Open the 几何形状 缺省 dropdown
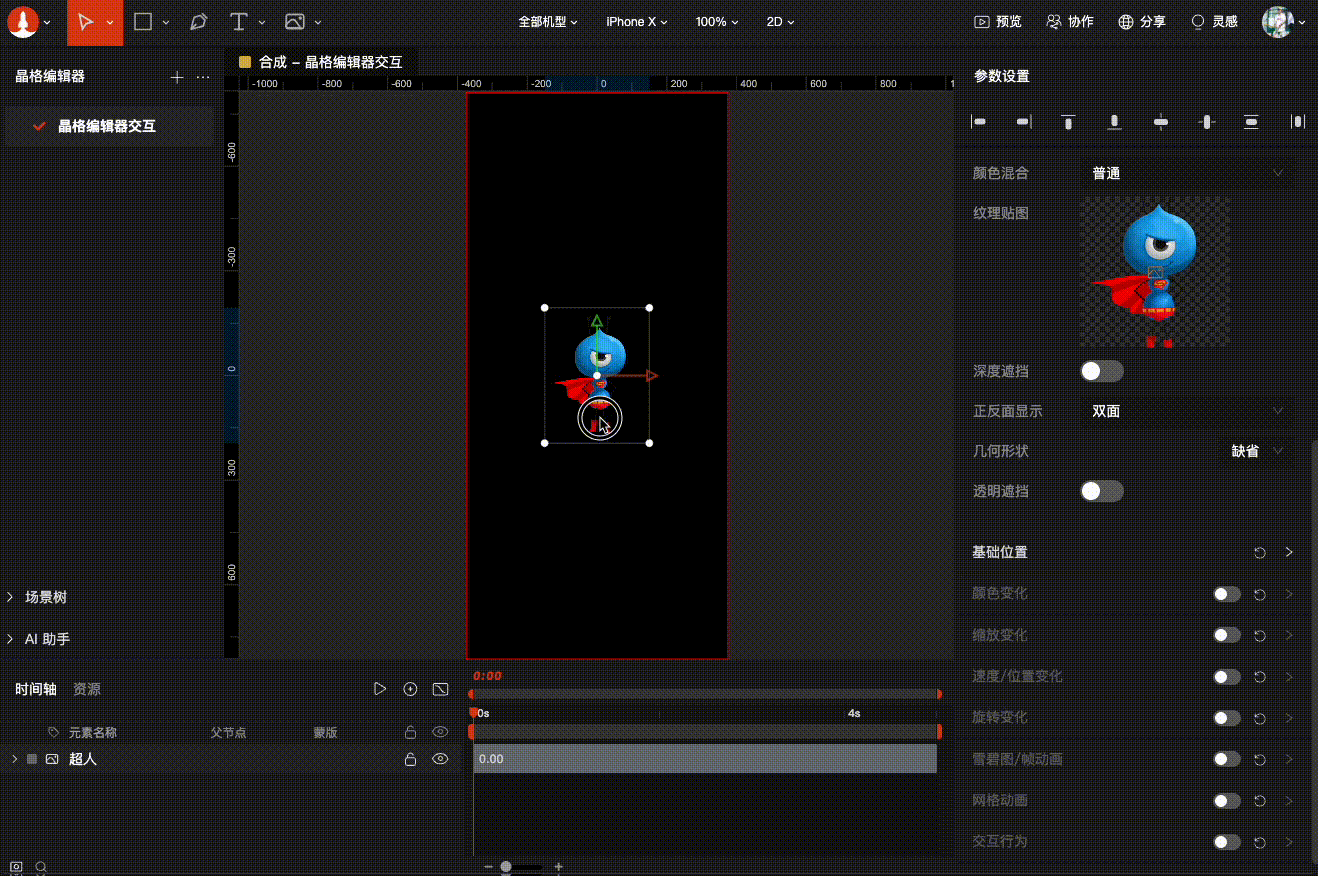Screen dimensions: 1318x876 pyautogui.click(x=1257, y=451)
